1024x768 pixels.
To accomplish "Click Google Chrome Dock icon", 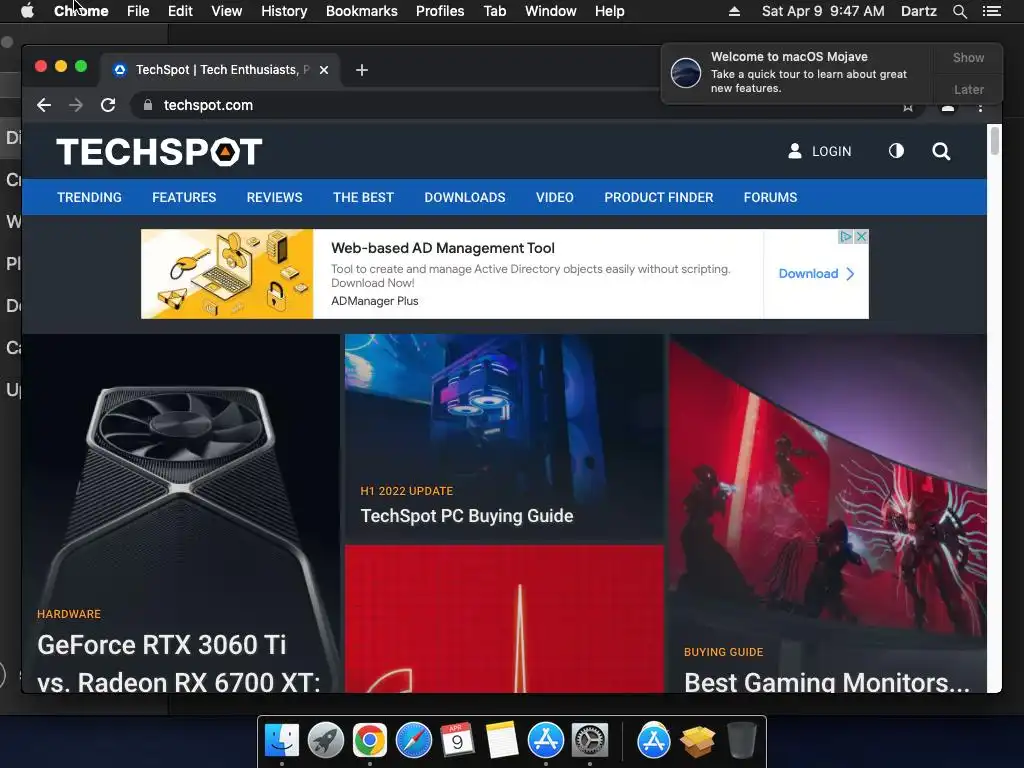I will point(370,741).
